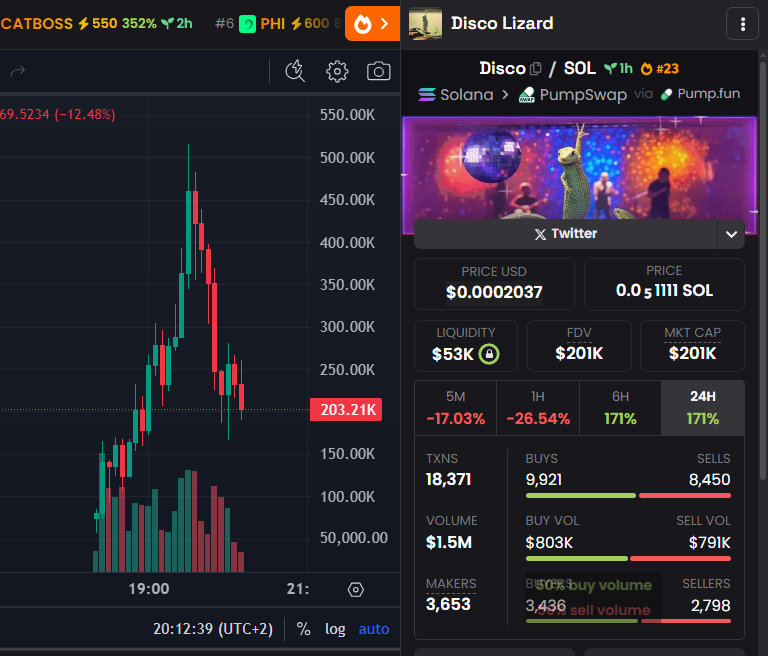Click the Solana chain link
768x656 pixels.
point(456,94)
